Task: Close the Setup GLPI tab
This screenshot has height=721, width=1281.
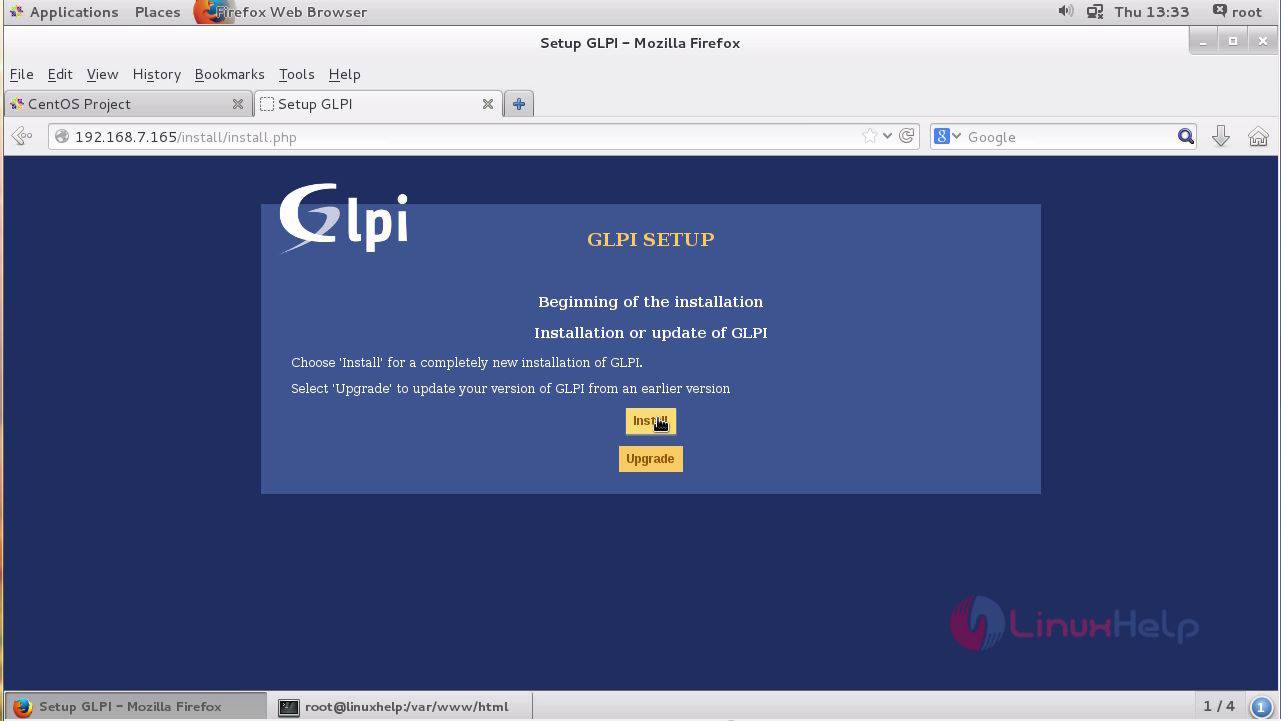Action: (x=488, y=104)
